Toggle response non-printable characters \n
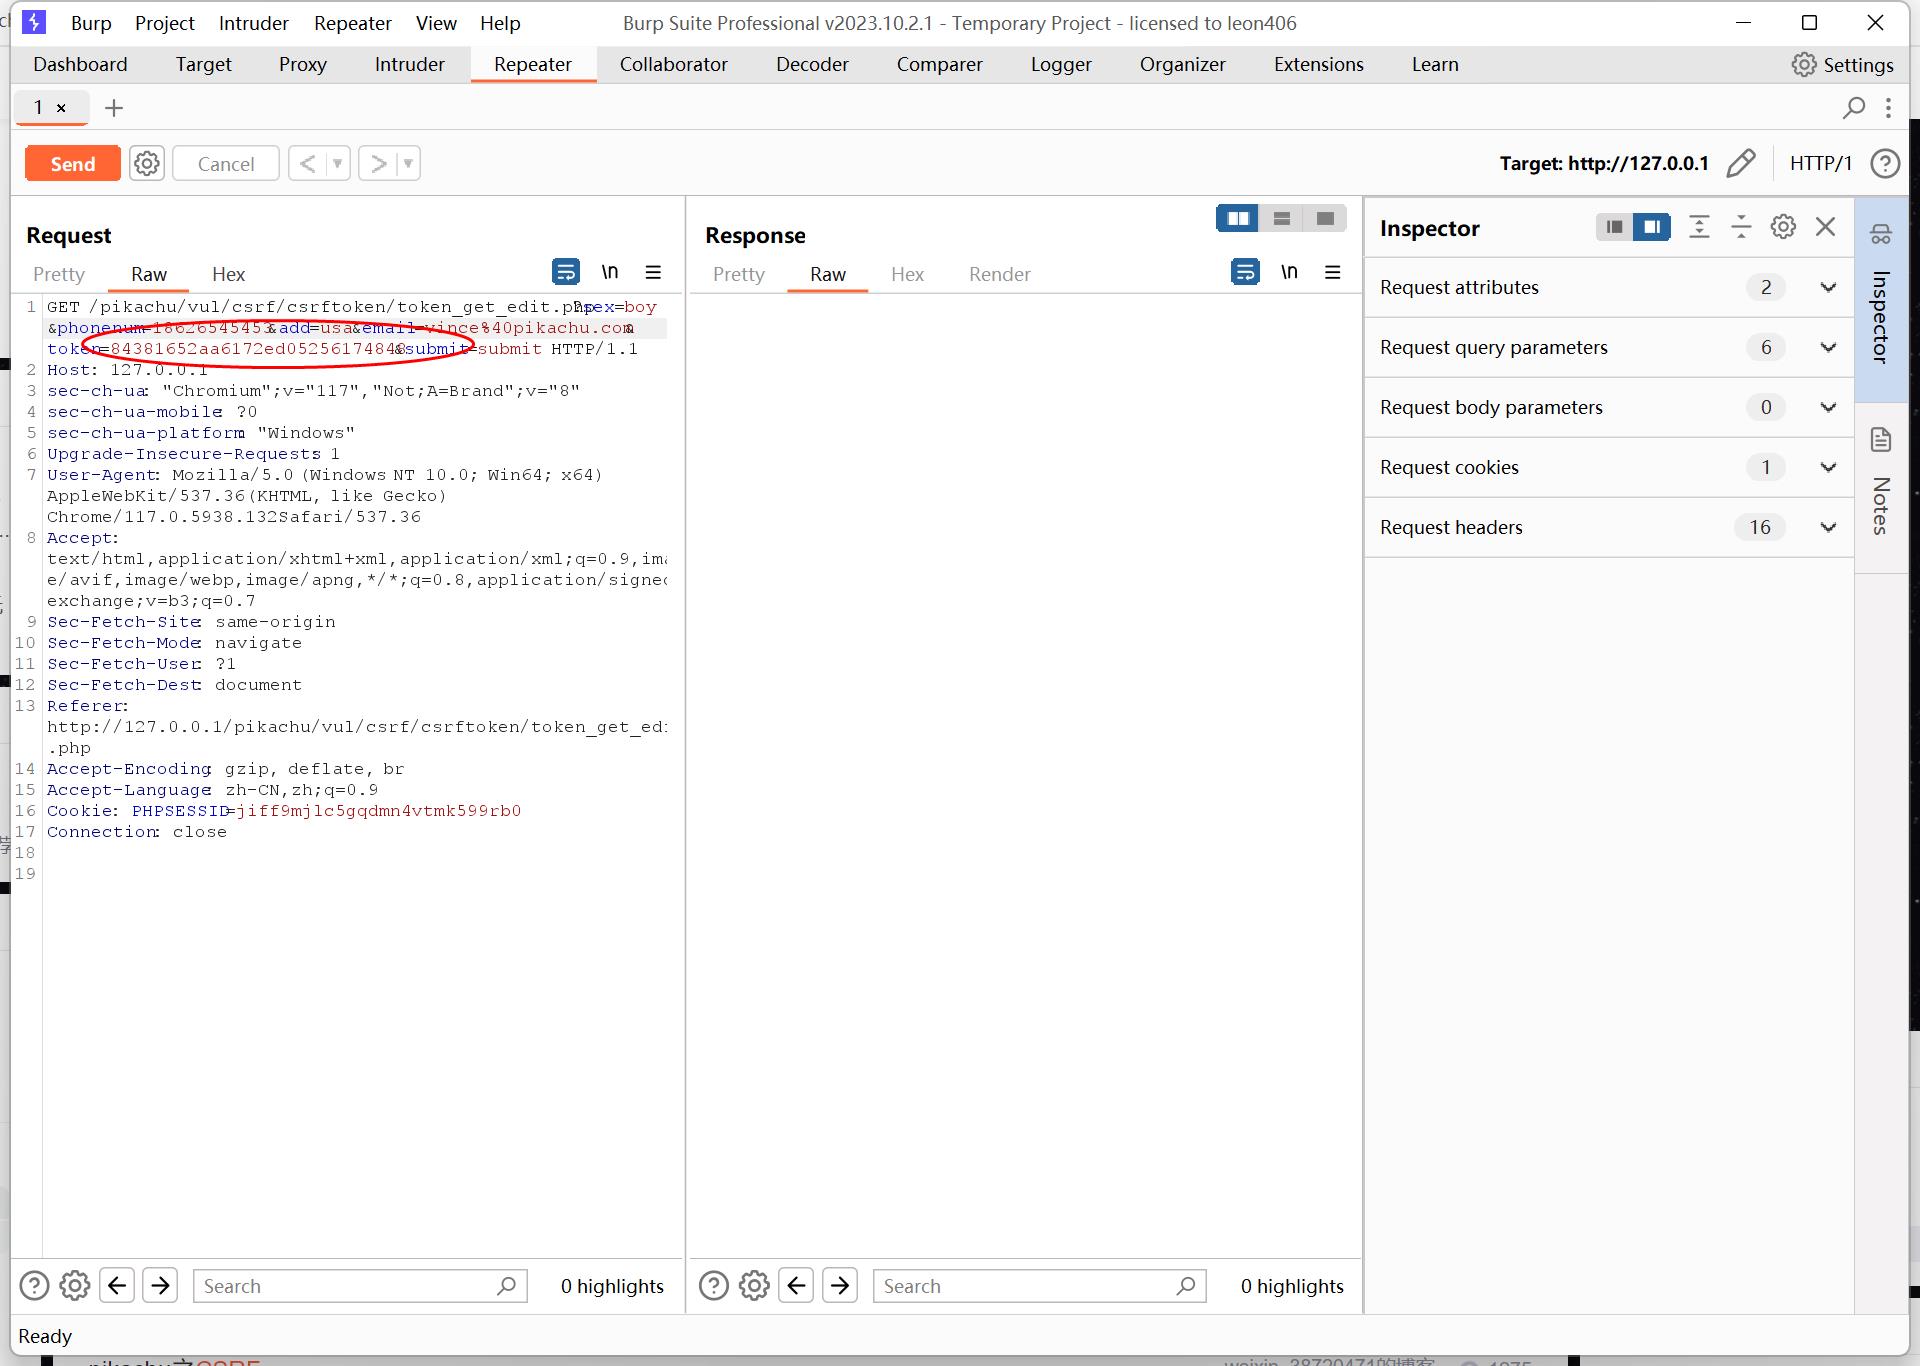 [x=1290, y=272]
